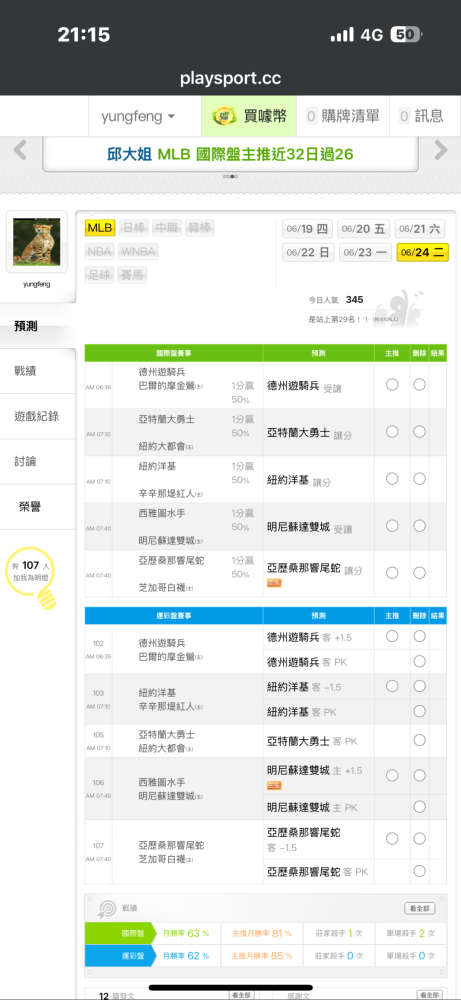Click the banner carousel page dots
The image size is (461, 1000).
(x=230, y=177)
